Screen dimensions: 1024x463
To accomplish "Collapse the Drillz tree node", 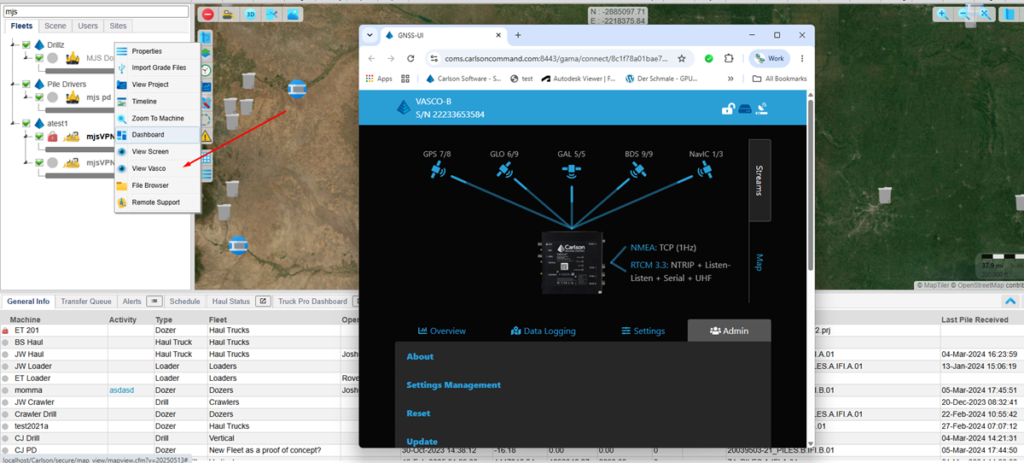I will pos(14,45).
